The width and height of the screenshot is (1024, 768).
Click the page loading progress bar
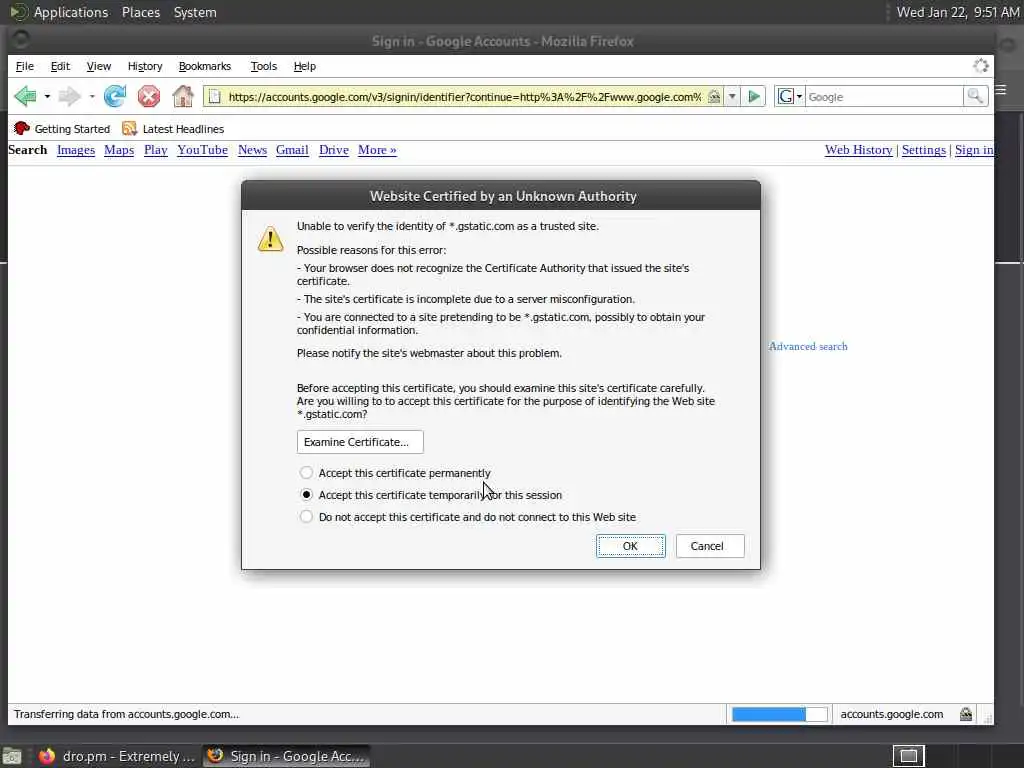coord(779,714)
